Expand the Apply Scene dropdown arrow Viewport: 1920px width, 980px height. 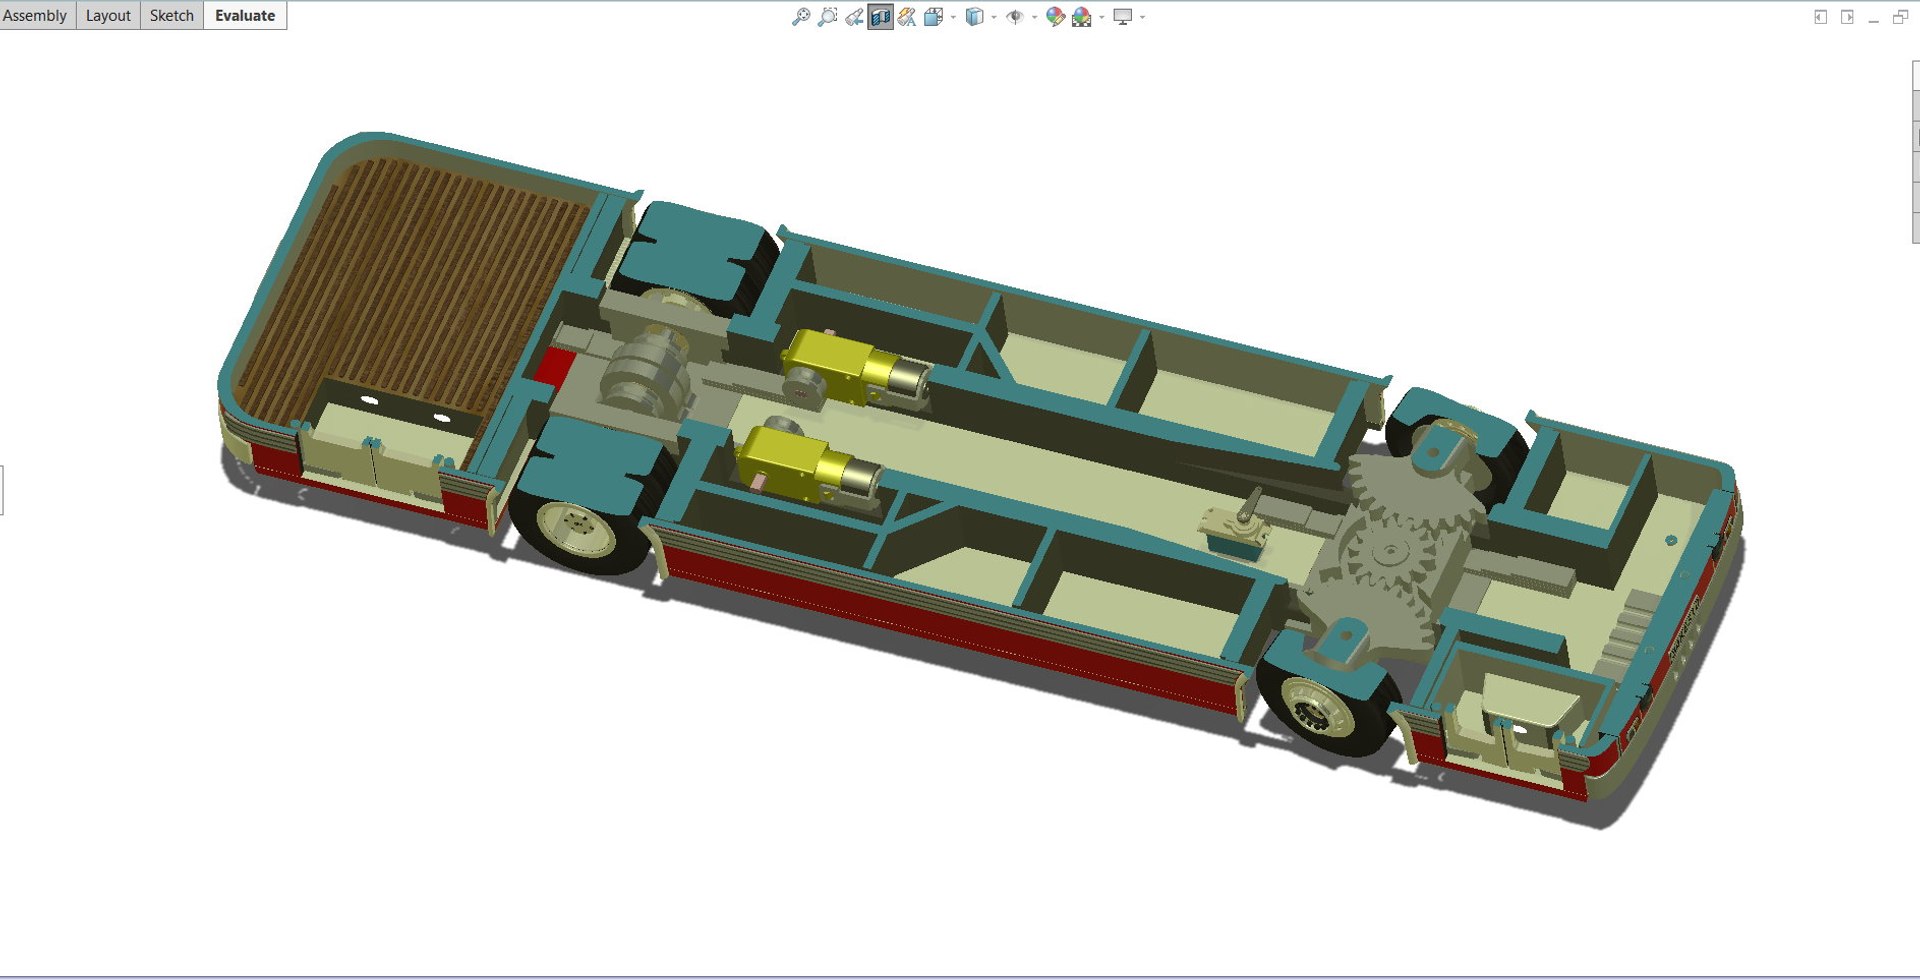click(1102, 17)
